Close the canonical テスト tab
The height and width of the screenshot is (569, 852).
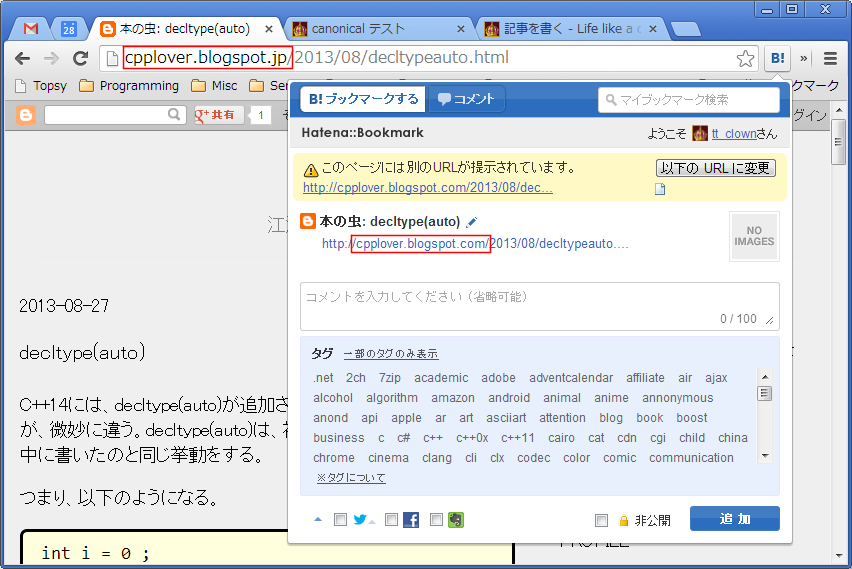(x=461, y=29)
